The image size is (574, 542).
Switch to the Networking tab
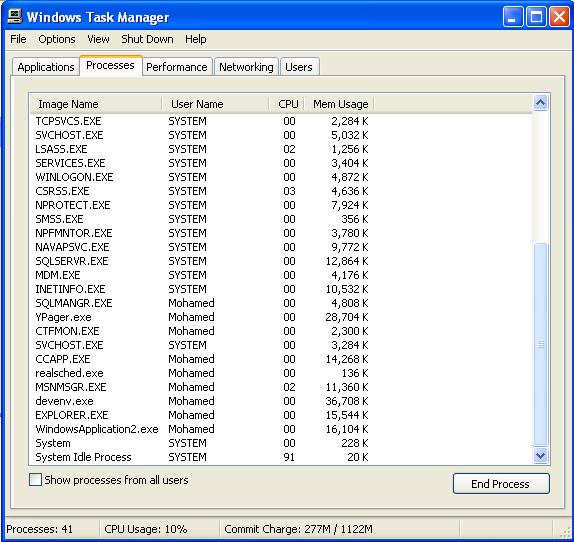[246, 67]
